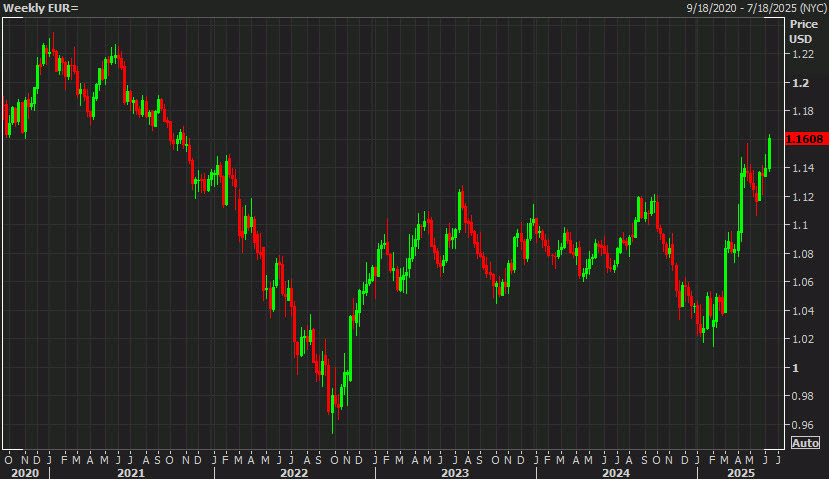Click the latest green candle near 1.16

[770, 153]
